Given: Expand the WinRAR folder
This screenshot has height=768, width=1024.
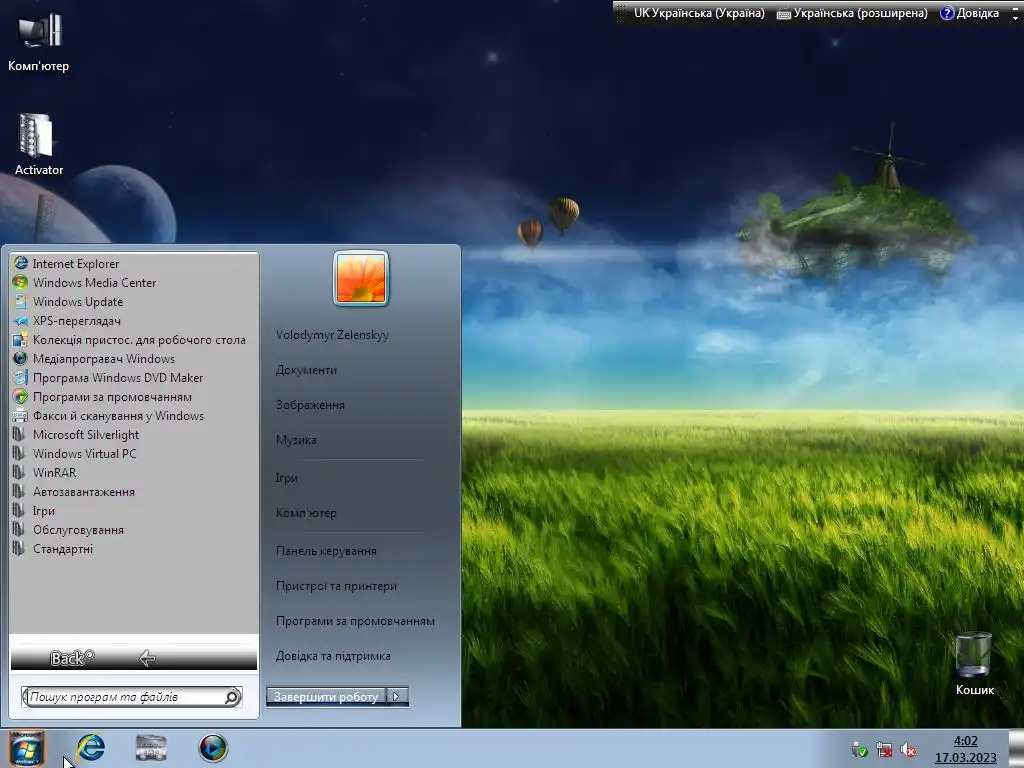Looking at the screenshot, I should pos(44,472).
